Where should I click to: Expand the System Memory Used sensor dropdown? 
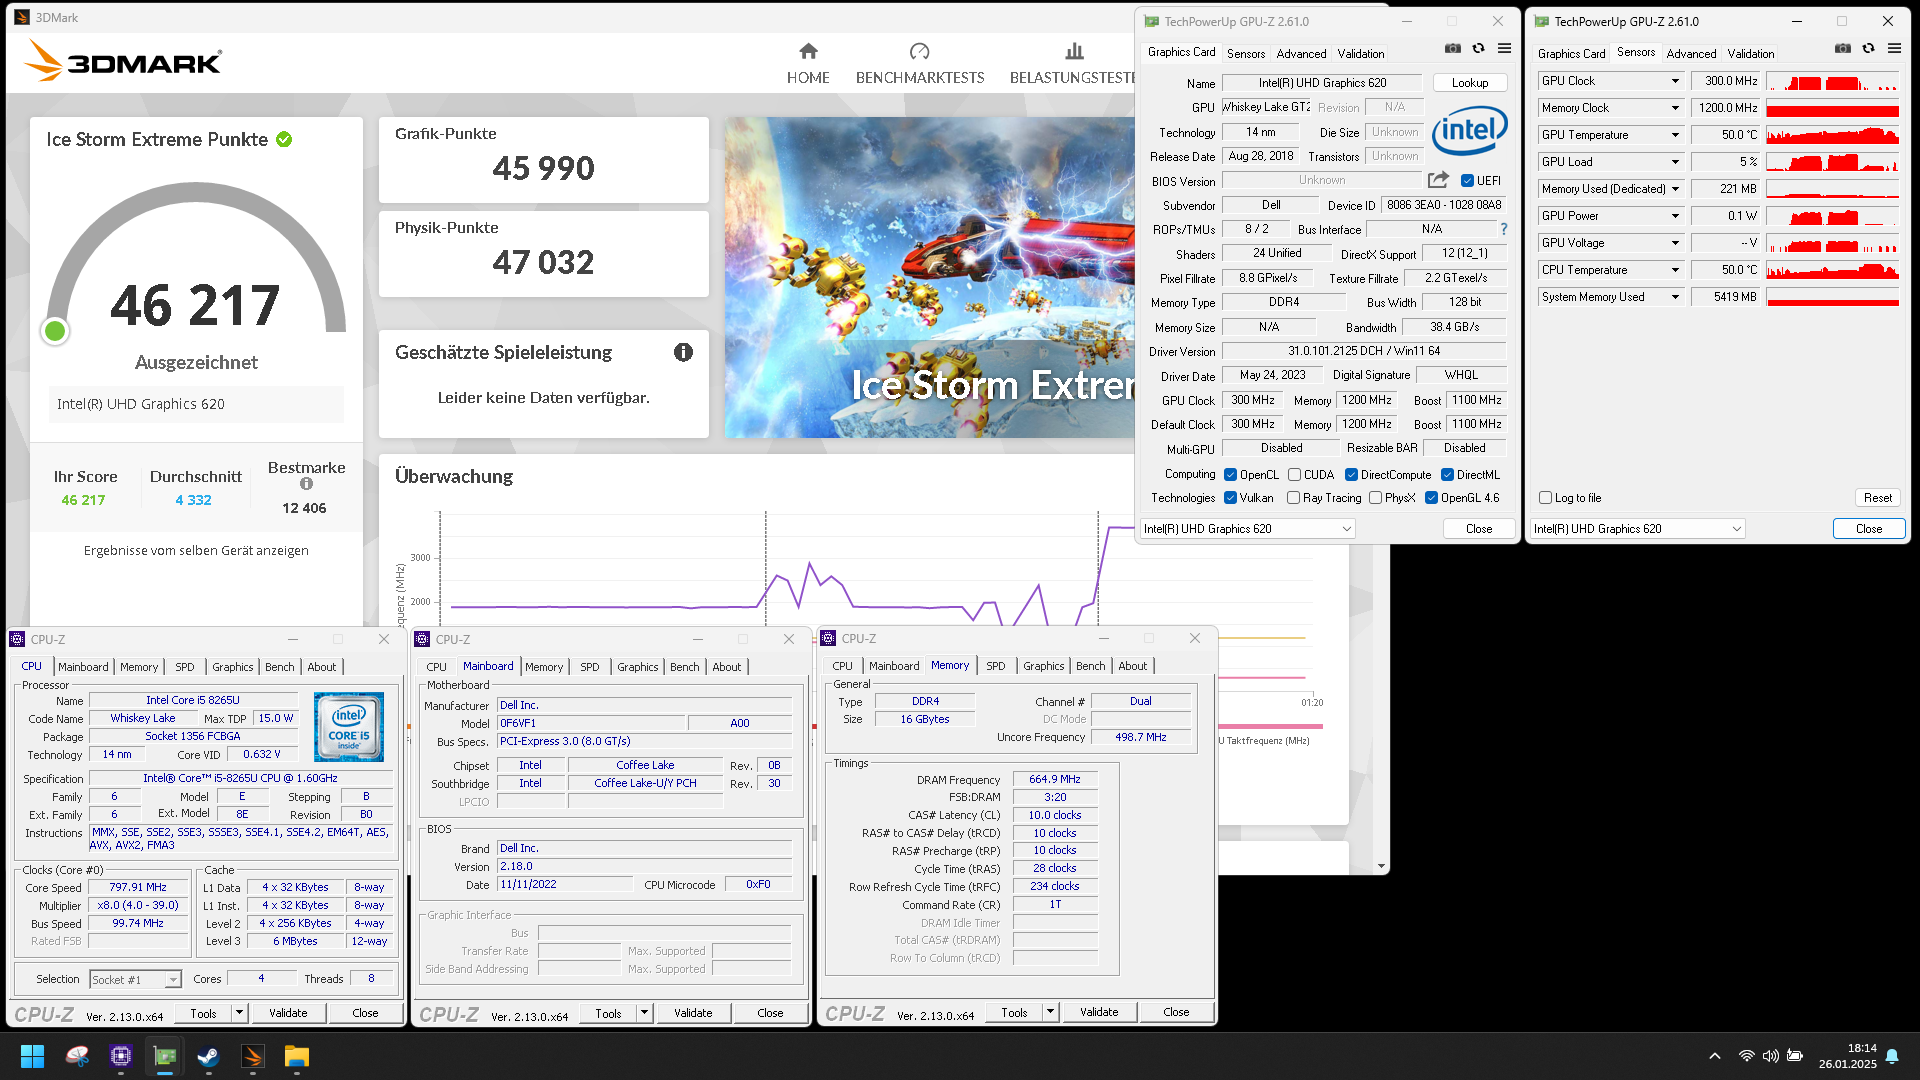click(x=1675, y=297)
